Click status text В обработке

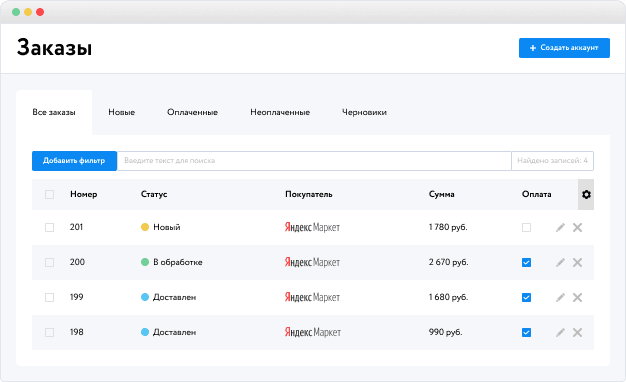click(x=178, y=262)
